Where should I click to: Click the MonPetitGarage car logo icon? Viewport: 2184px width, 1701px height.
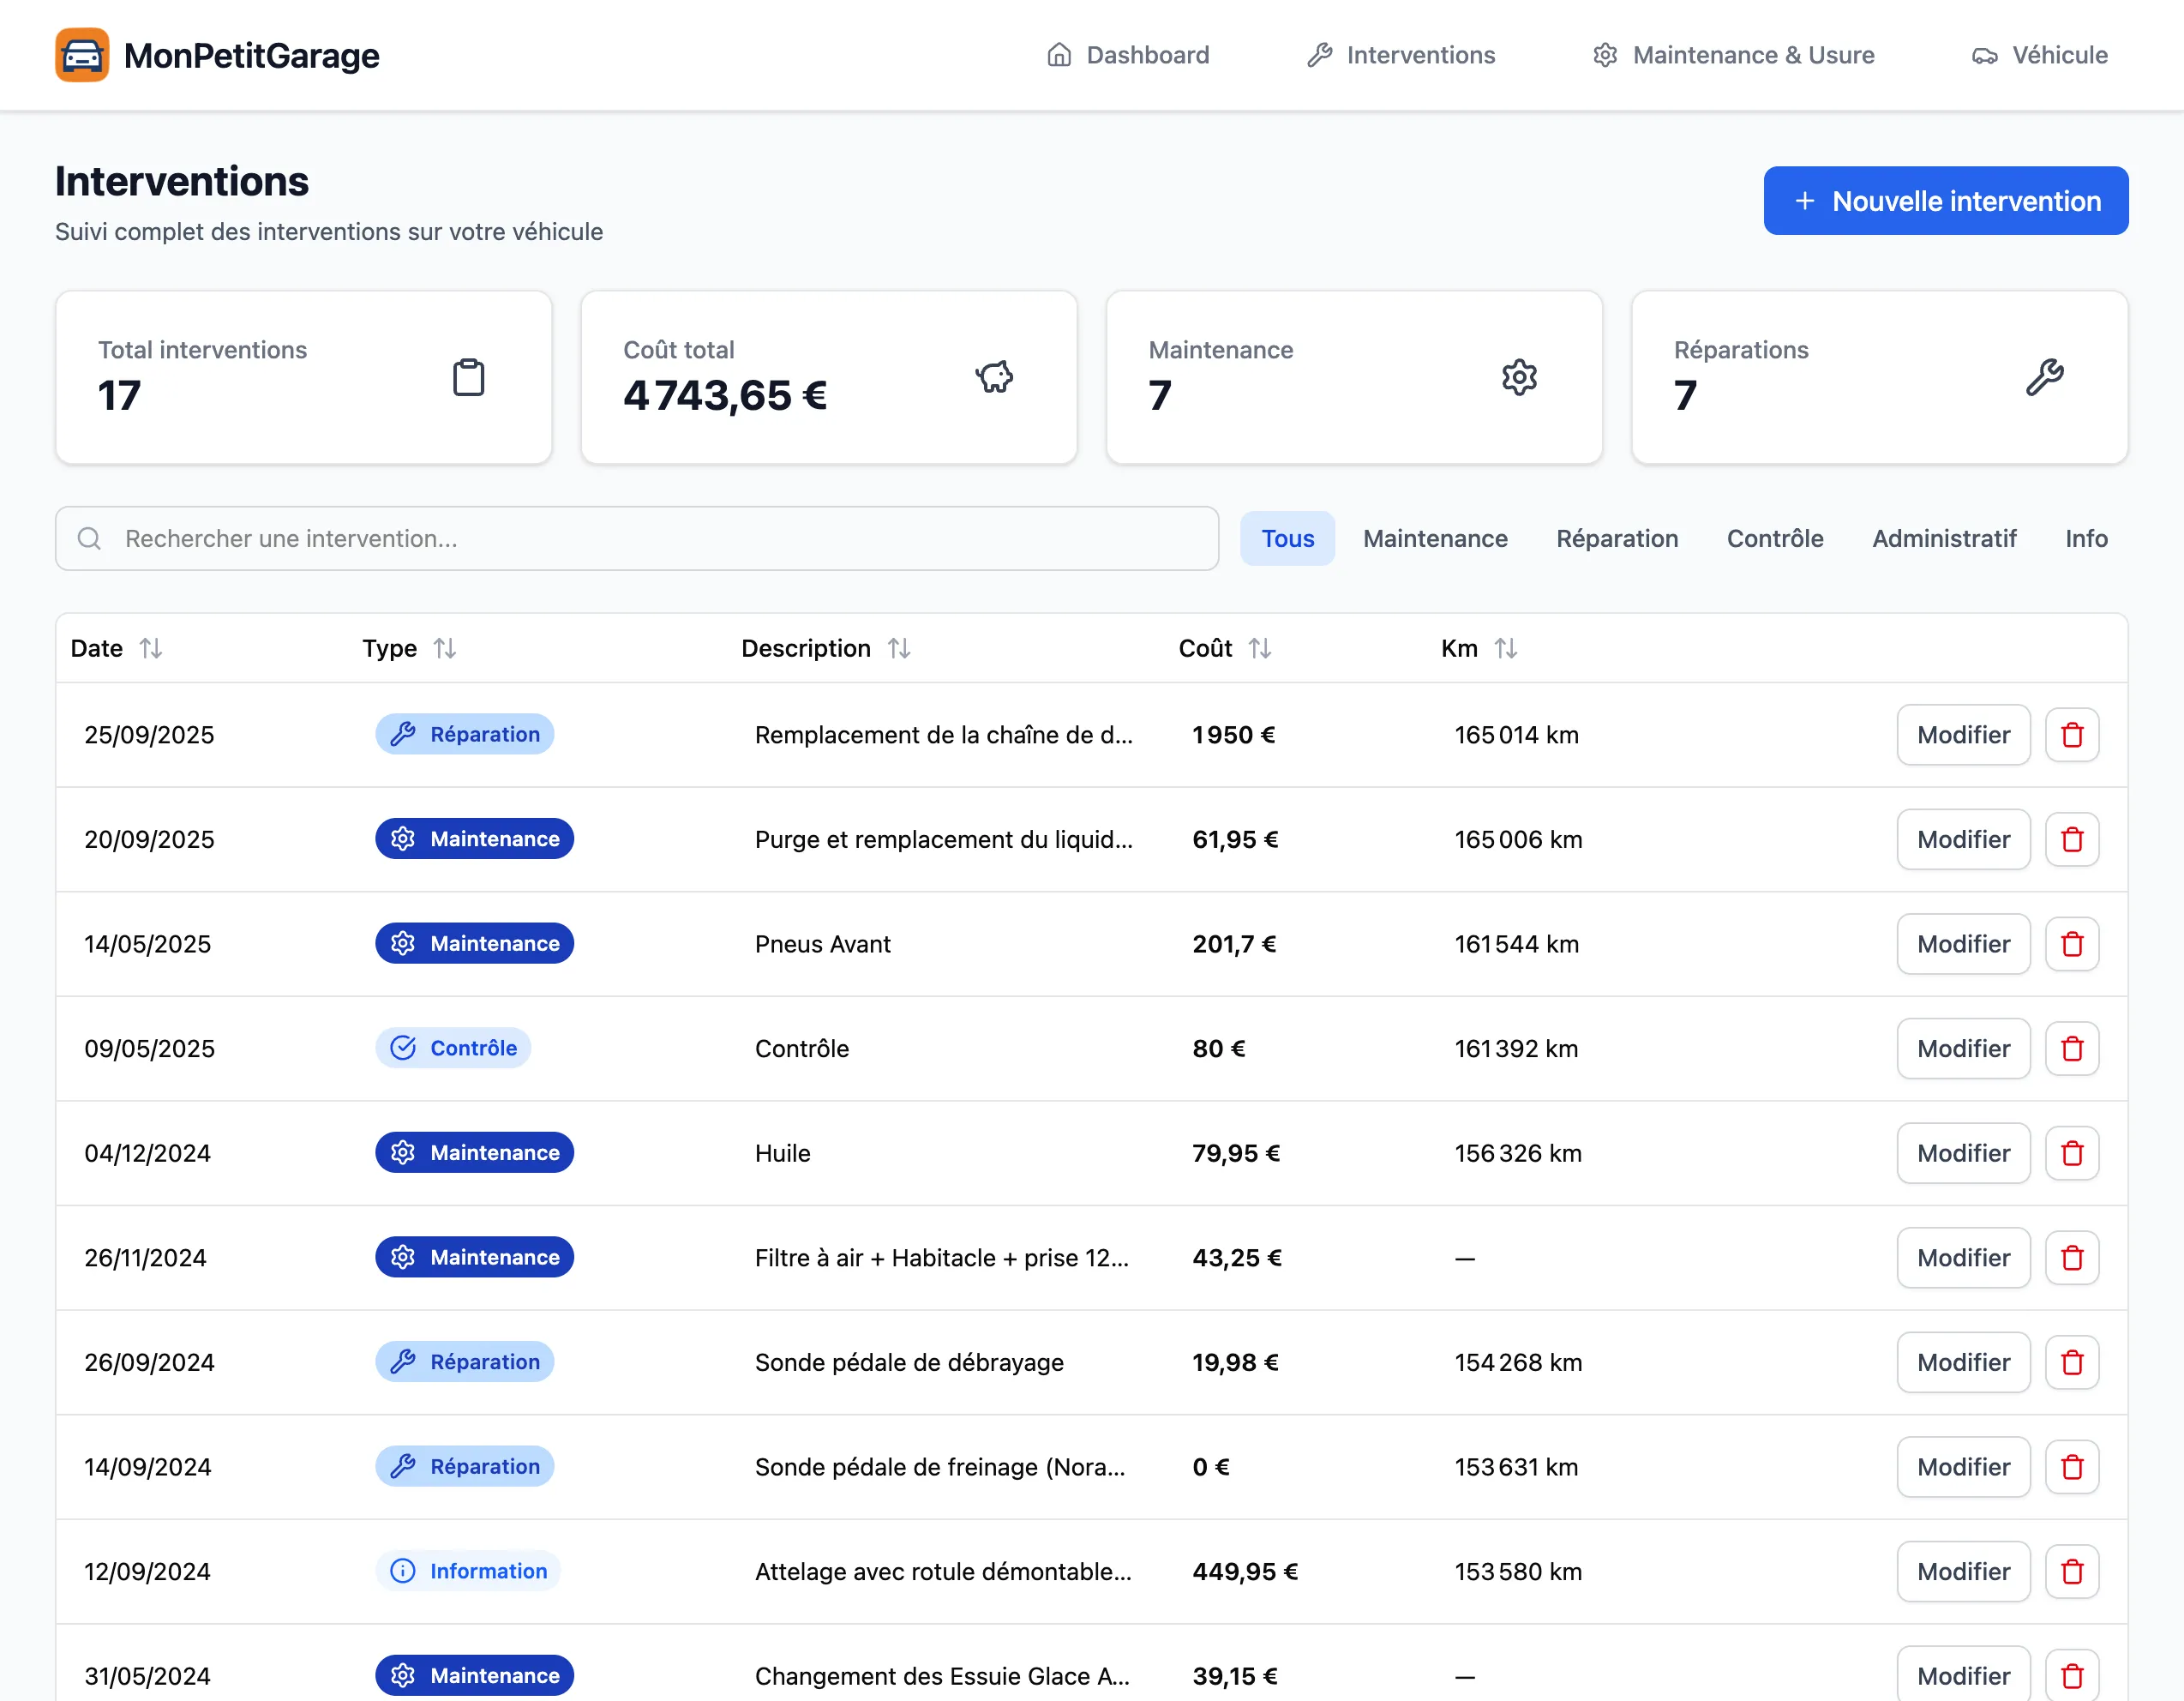(82, 55)
